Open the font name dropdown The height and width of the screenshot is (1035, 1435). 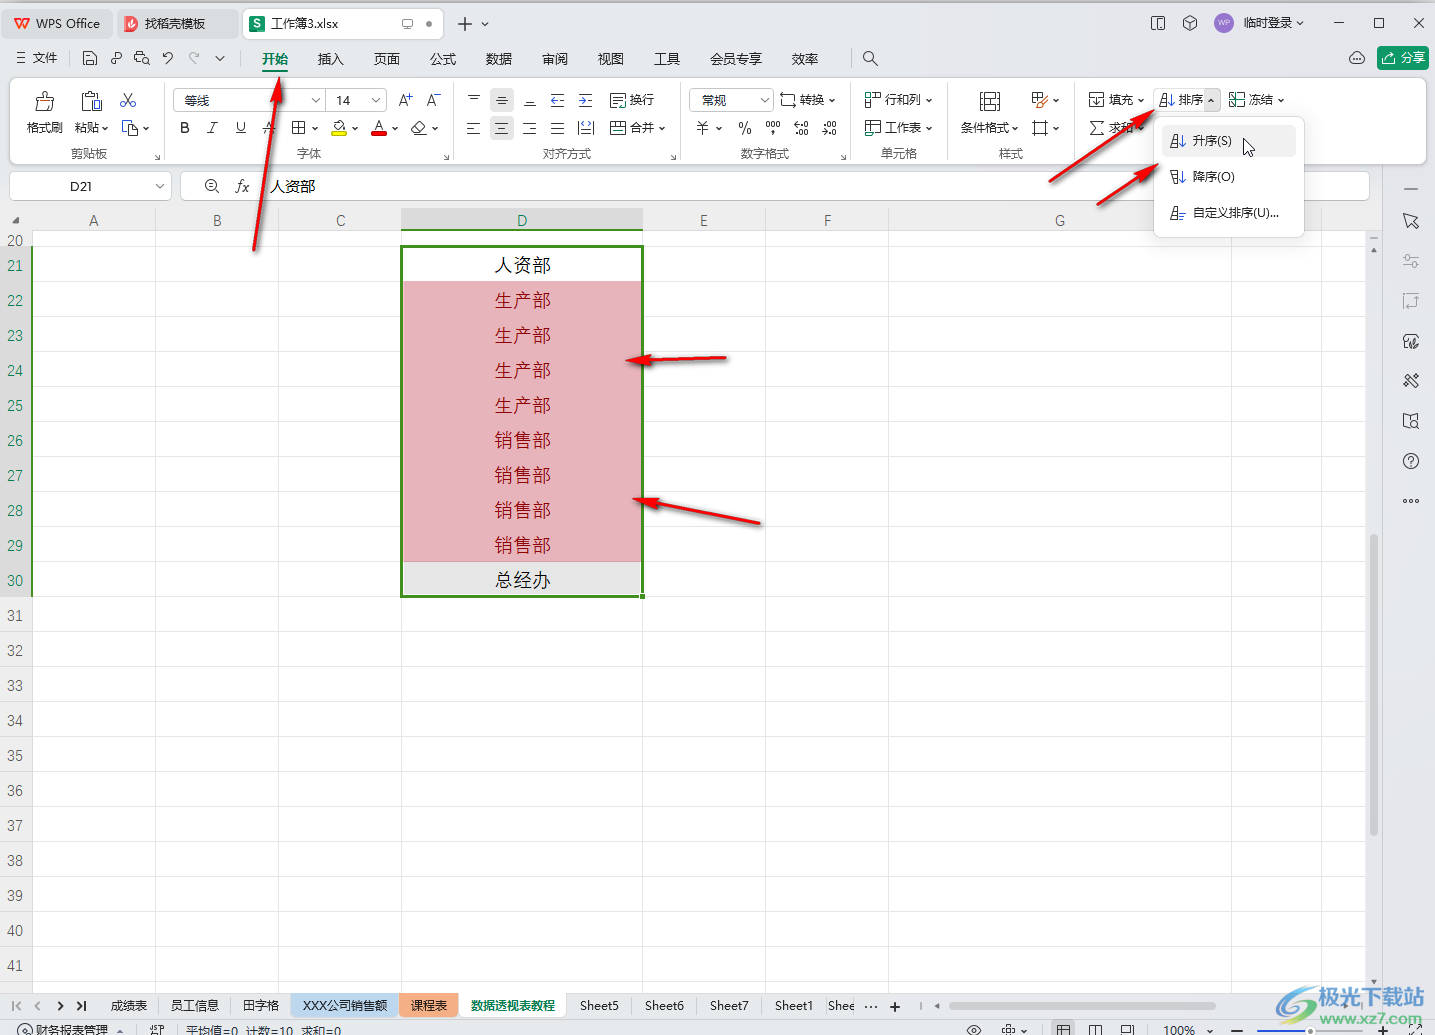click(316, 100)
